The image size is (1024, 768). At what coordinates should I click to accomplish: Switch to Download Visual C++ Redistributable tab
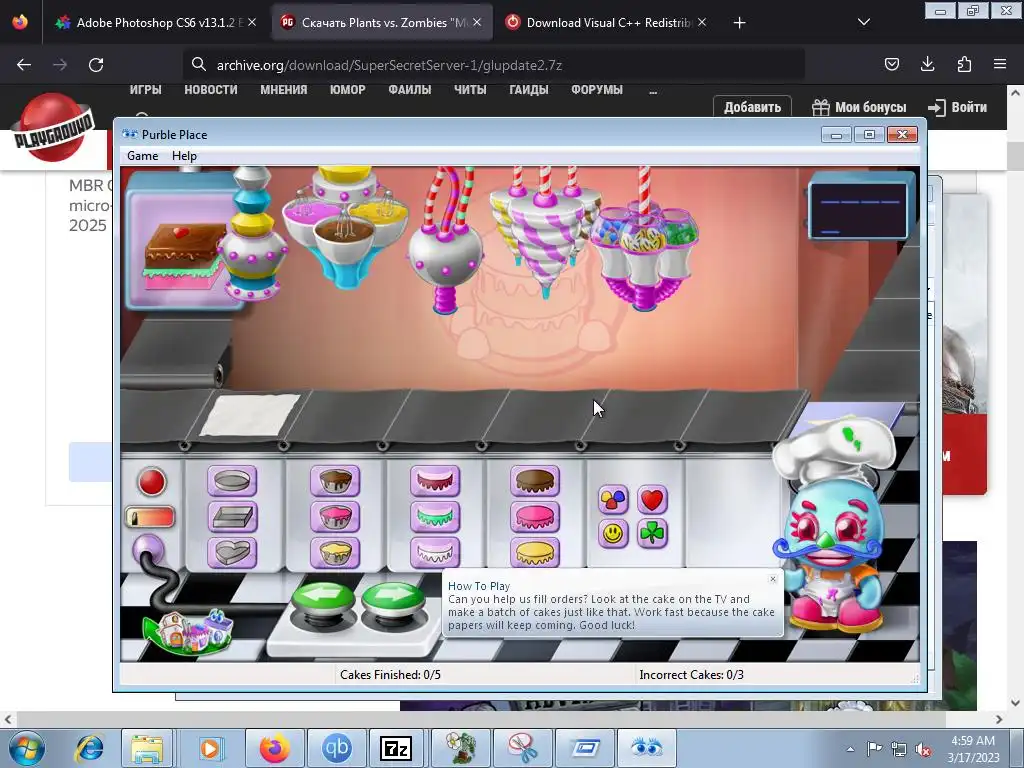[x=607, y=23]
